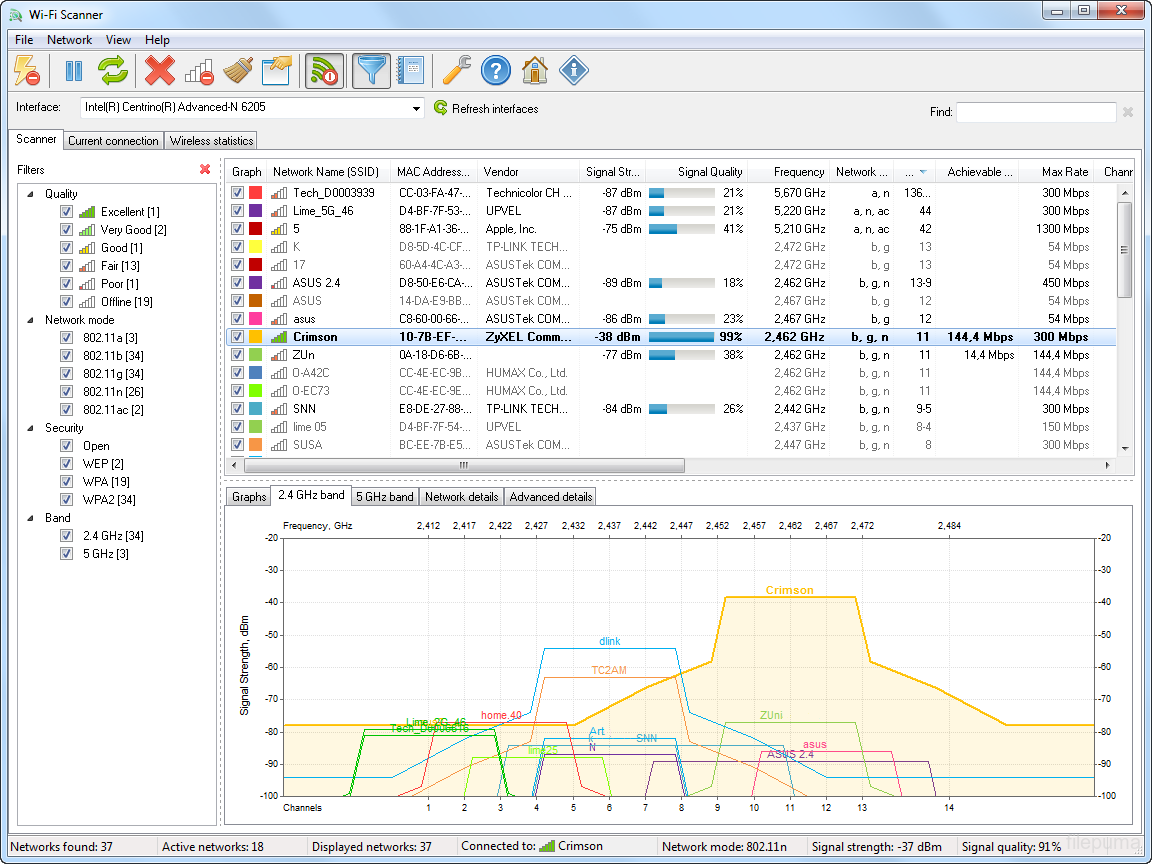Switch to the 5 GHz band tab
This screenshot has height=864, width=1152.
click(384, 496)
